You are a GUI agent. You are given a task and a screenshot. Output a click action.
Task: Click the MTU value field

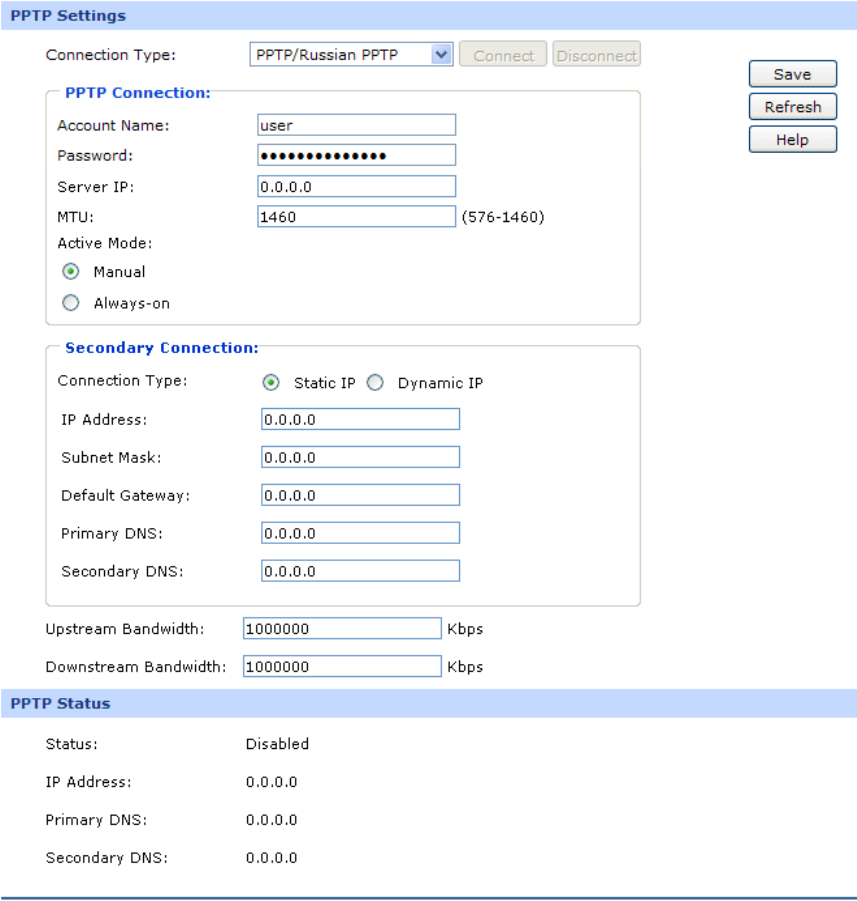point(356,217)
